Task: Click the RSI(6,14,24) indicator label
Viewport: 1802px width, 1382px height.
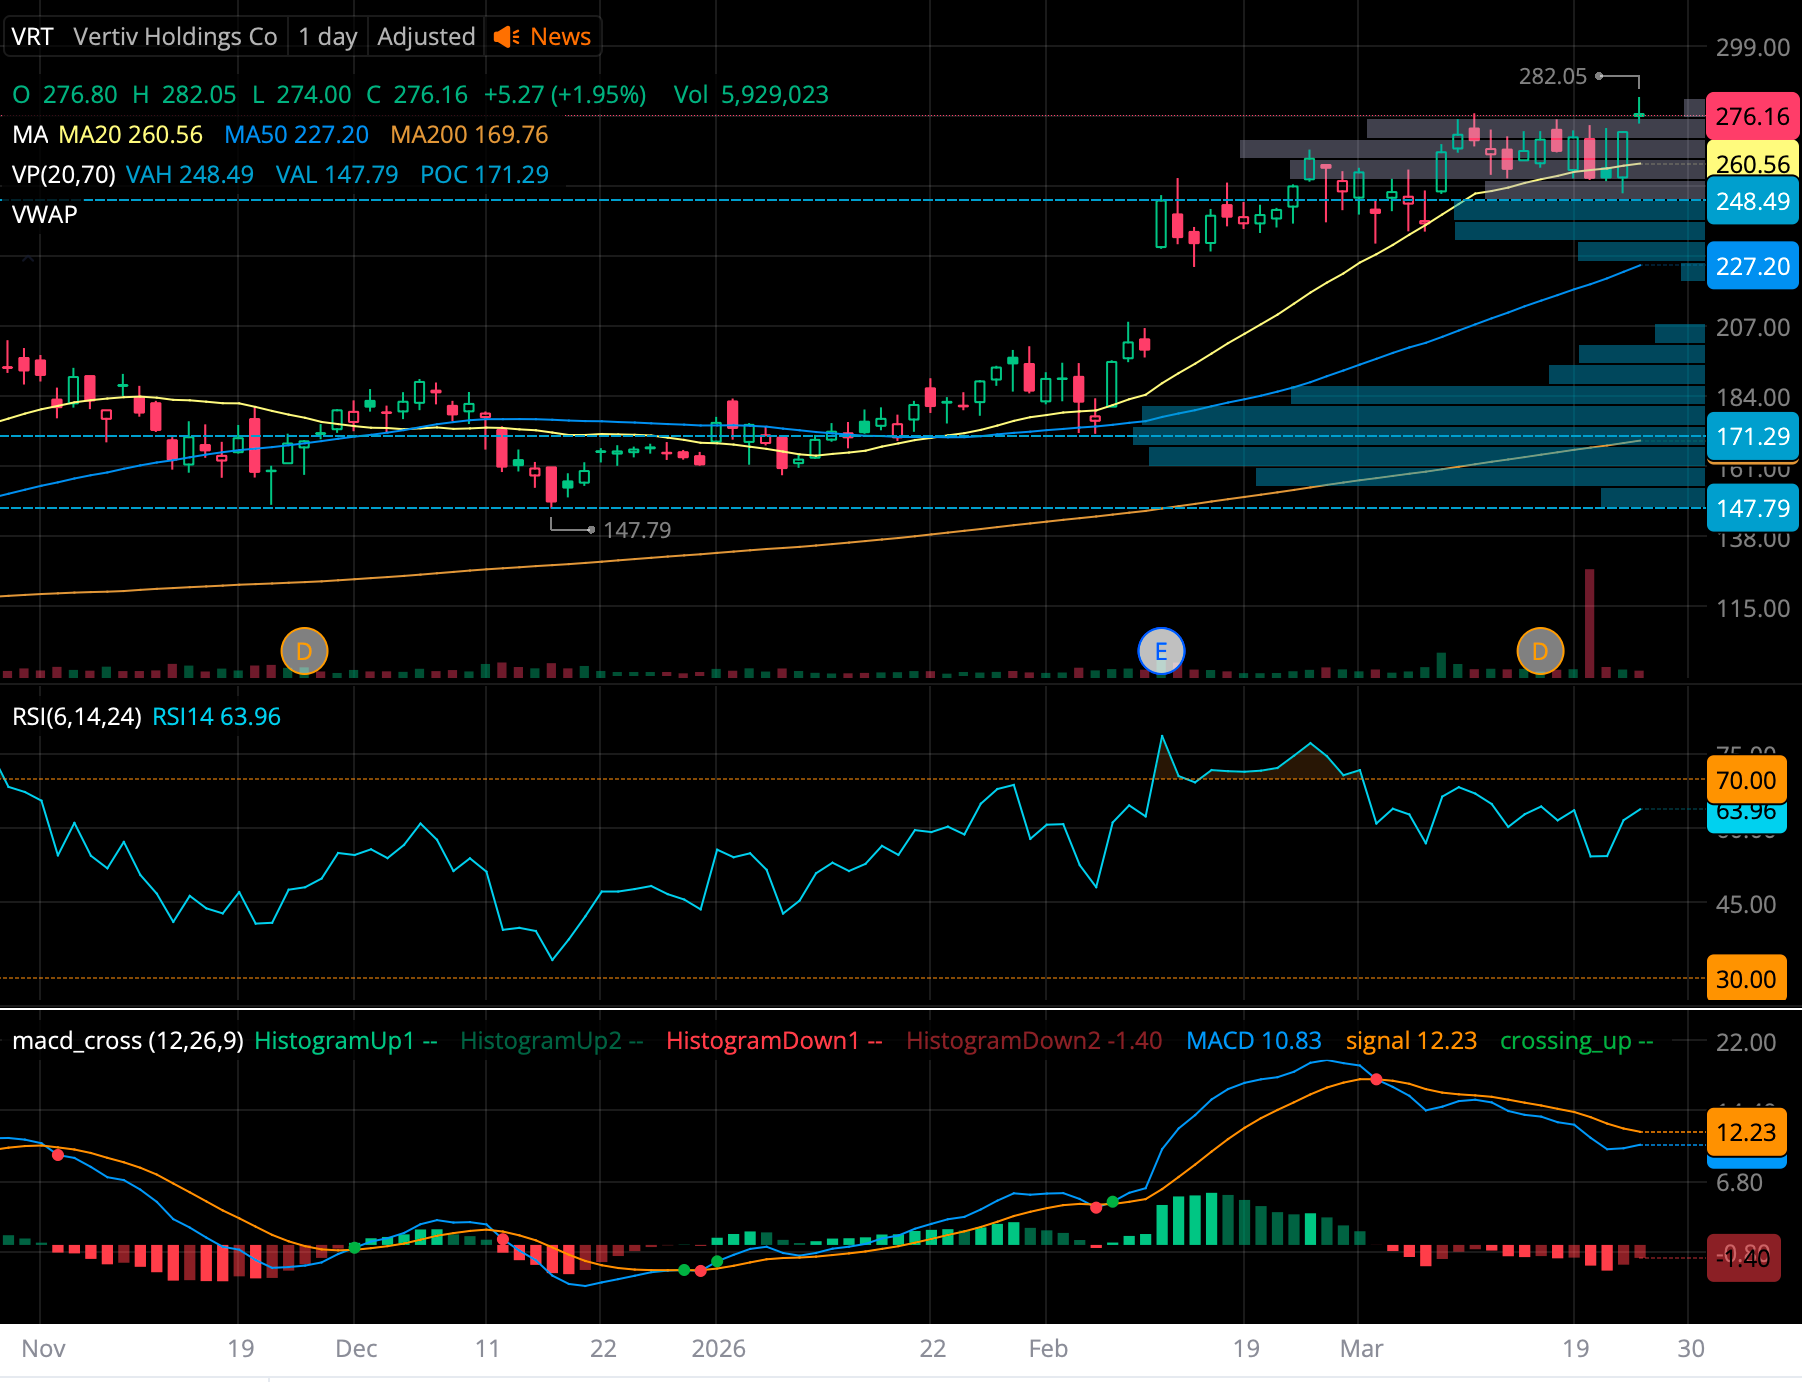Action: [x=77, y=717]
